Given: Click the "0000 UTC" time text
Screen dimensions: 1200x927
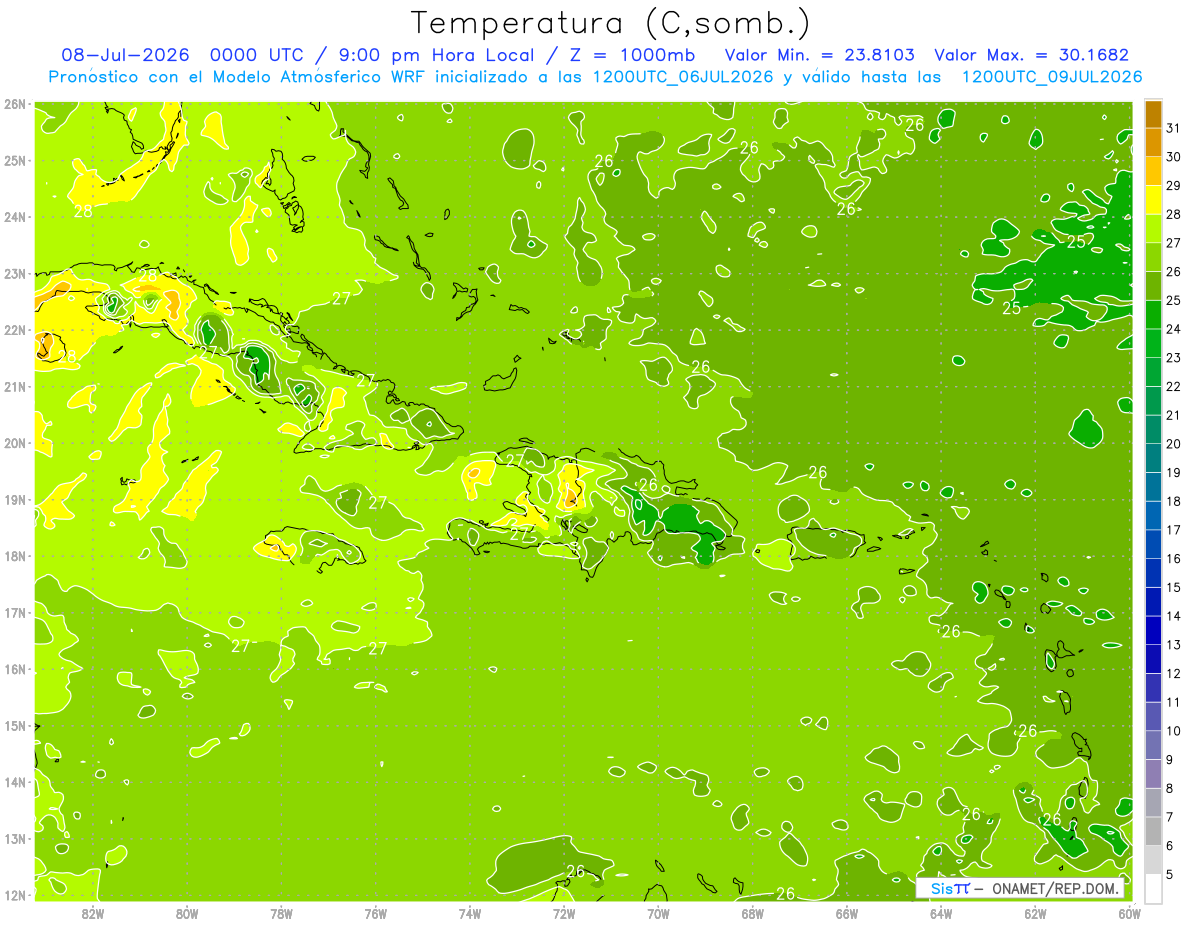Looking at the screenshot, I should 257,56.
